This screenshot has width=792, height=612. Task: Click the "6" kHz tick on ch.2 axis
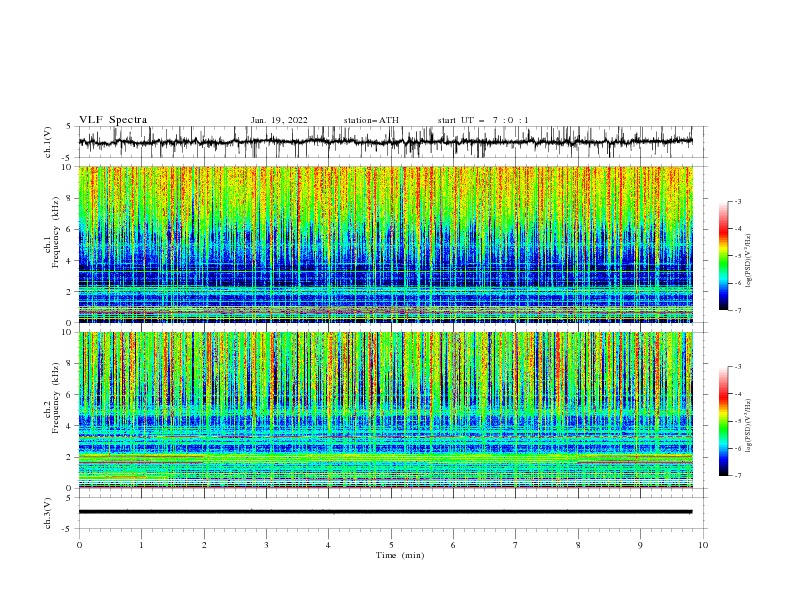(x=70, y=395)
